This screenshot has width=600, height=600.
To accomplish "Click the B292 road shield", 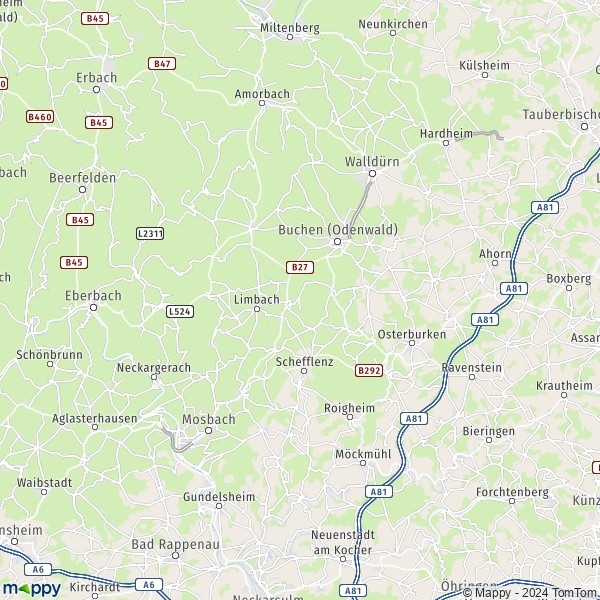I will tap(369, 370).
